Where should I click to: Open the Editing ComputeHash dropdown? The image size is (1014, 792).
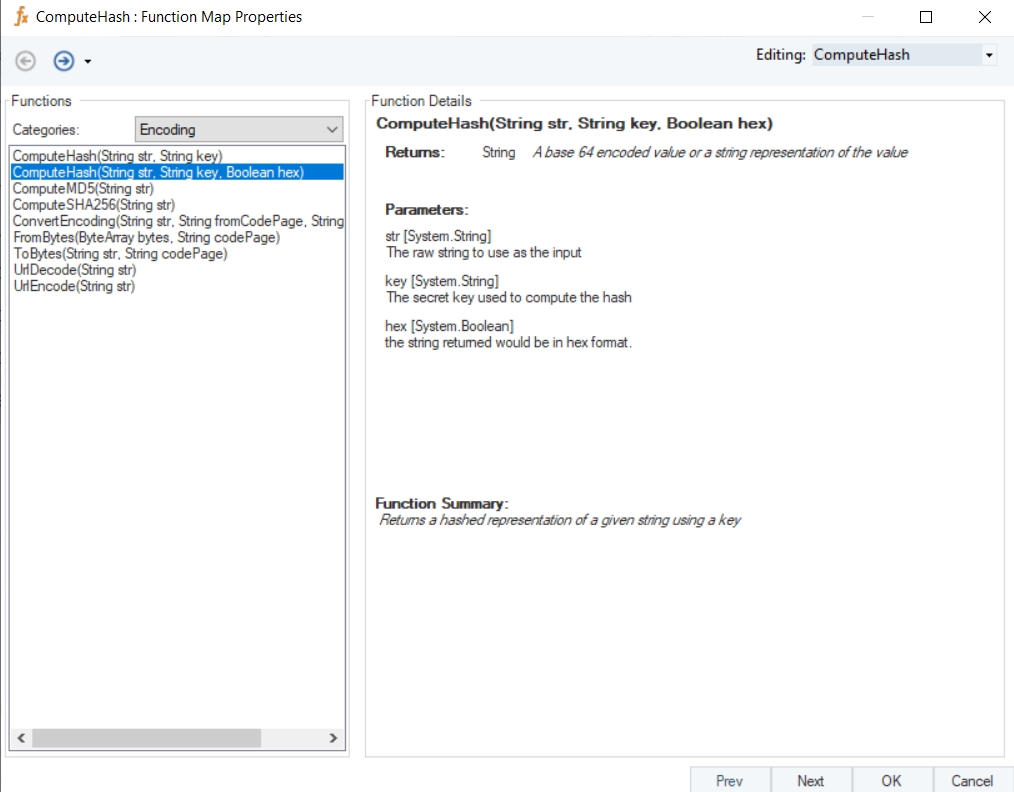coord(989,55)
